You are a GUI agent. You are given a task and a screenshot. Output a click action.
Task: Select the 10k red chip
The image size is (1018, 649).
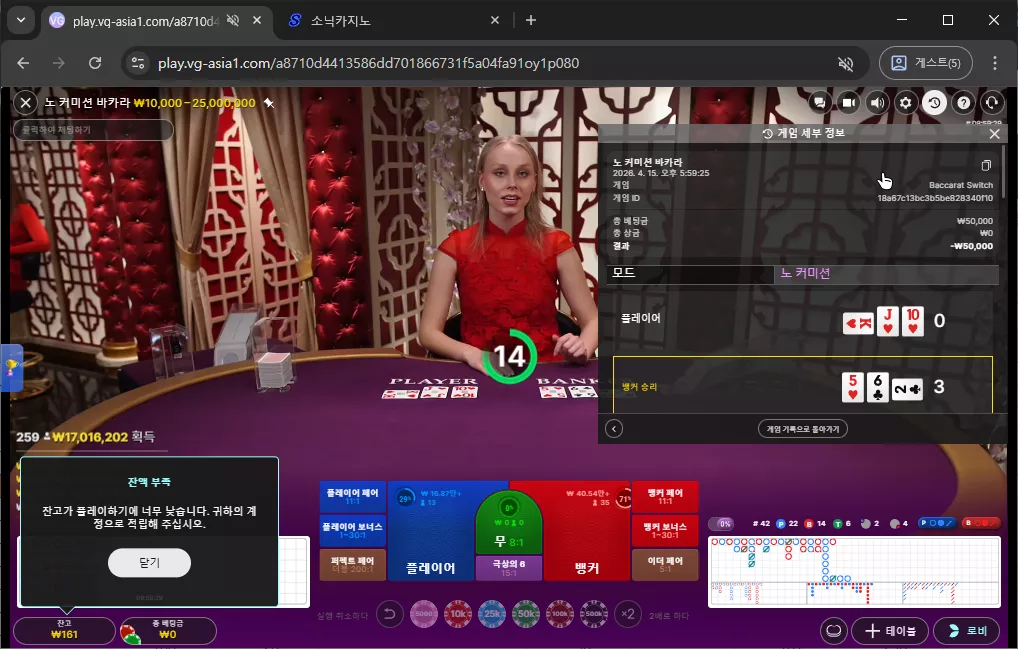[x=458, y=614]
